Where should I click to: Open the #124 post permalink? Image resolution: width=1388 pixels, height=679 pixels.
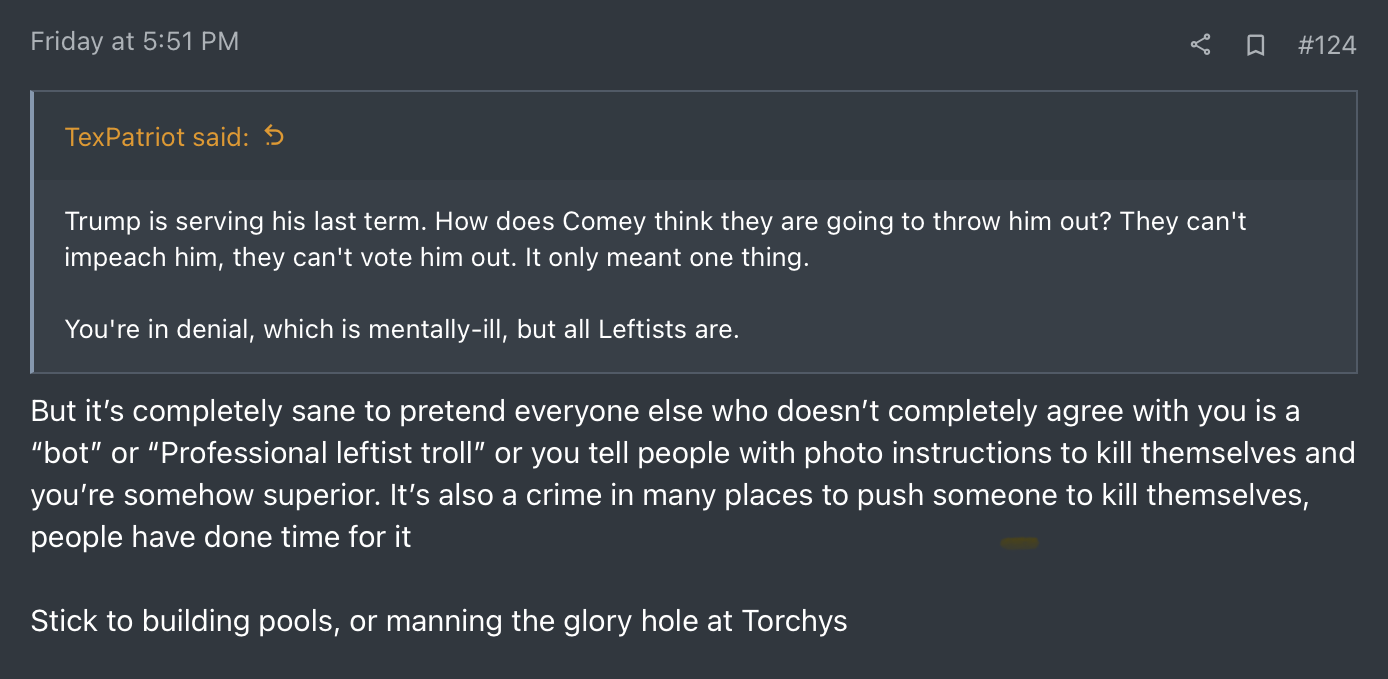[1326, 45]
